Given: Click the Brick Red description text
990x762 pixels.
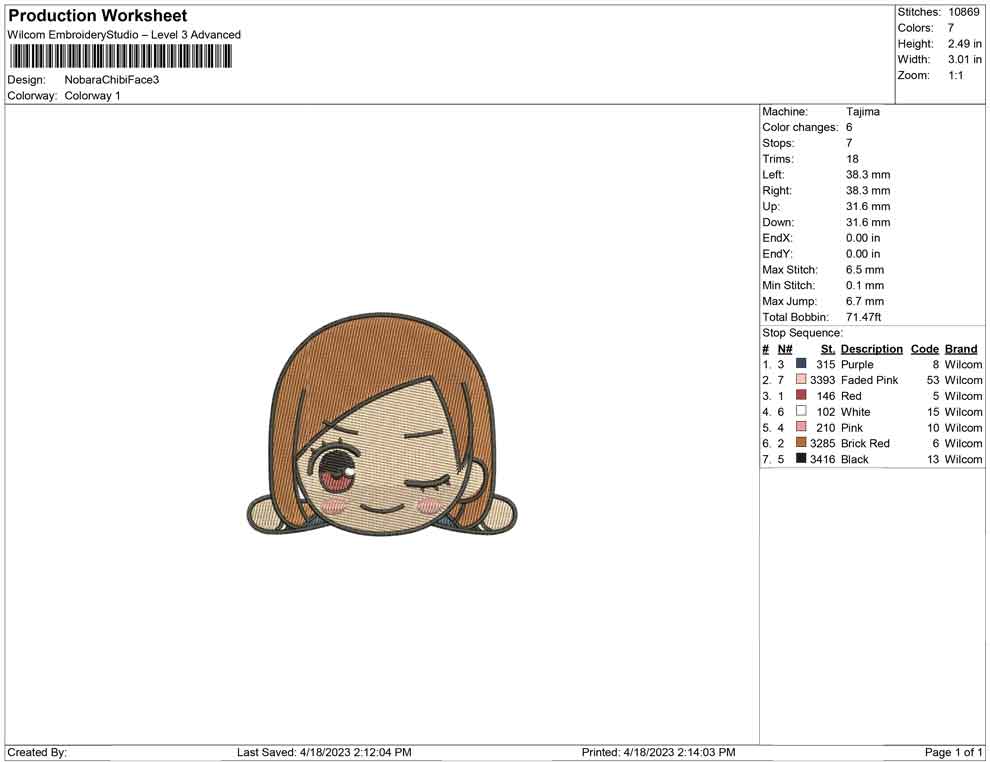Looking at the screenshot, I should pyautogui.click(x=865, y=443).
